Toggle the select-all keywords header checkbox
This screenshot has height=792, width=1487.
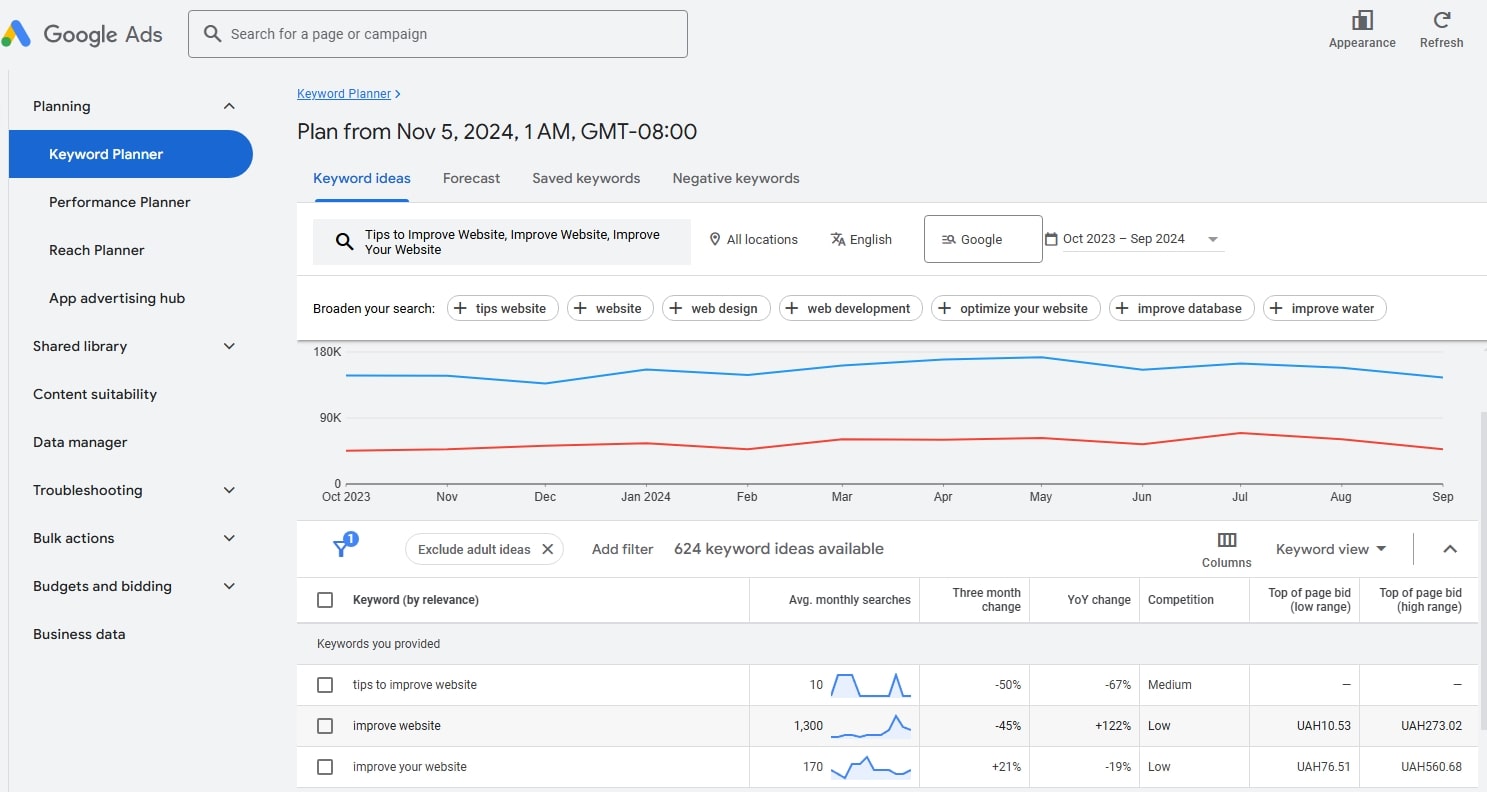[325, 600]
